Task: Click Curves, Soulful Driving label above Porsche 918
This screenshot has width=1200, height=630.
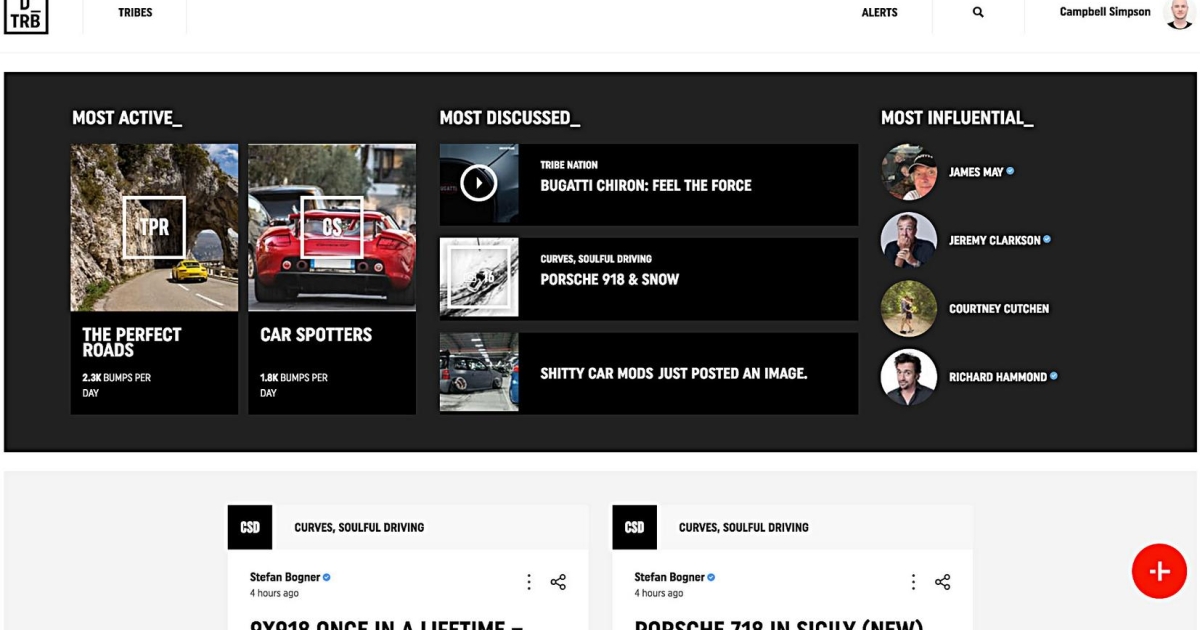Action: tap(596, 259)
